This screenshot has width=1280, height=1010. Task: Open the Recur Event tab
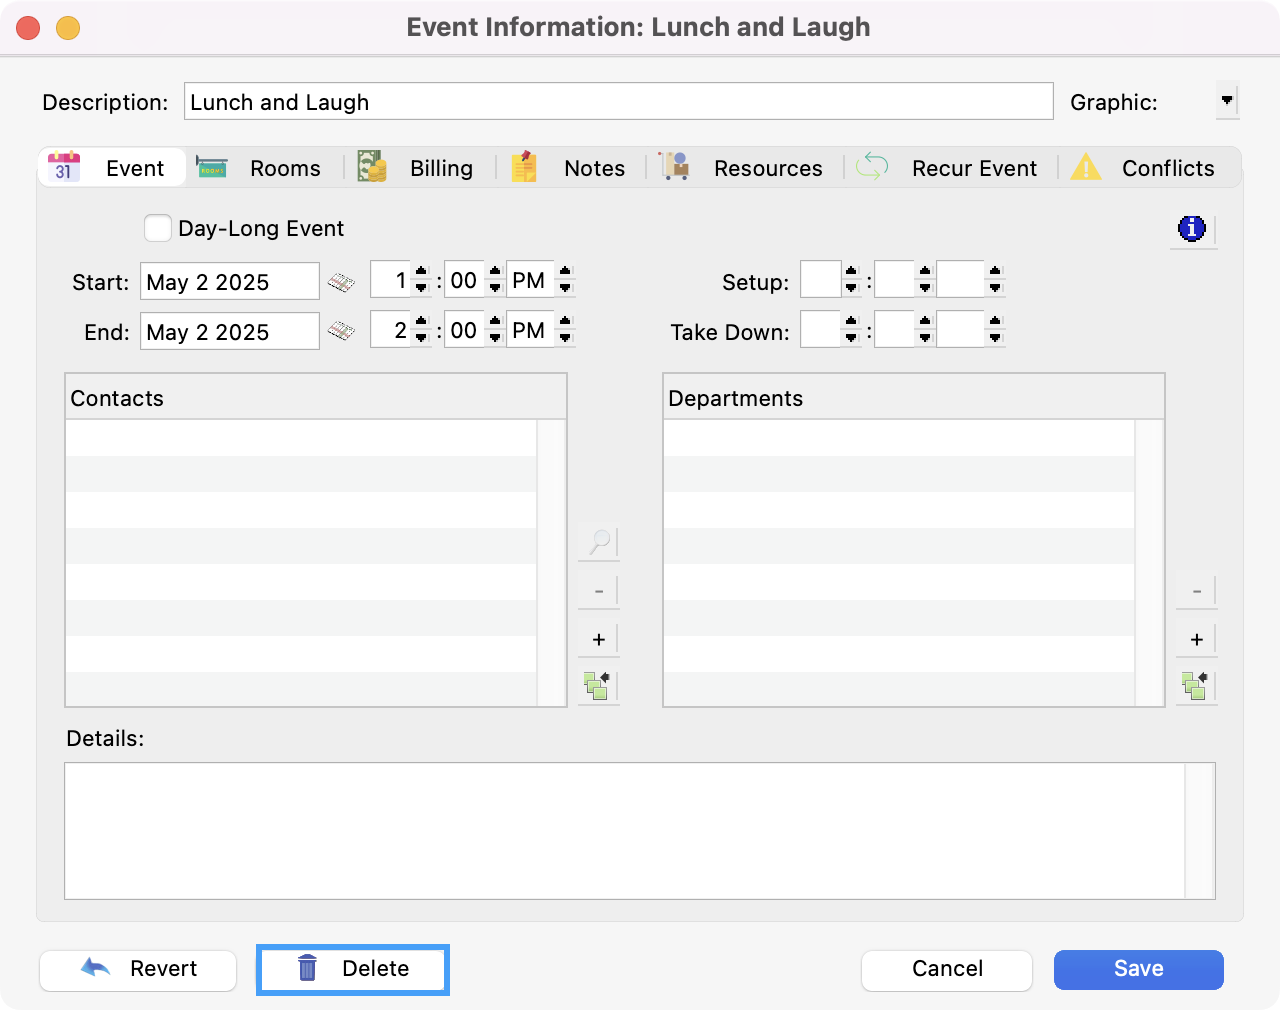(x=948, y=168)
